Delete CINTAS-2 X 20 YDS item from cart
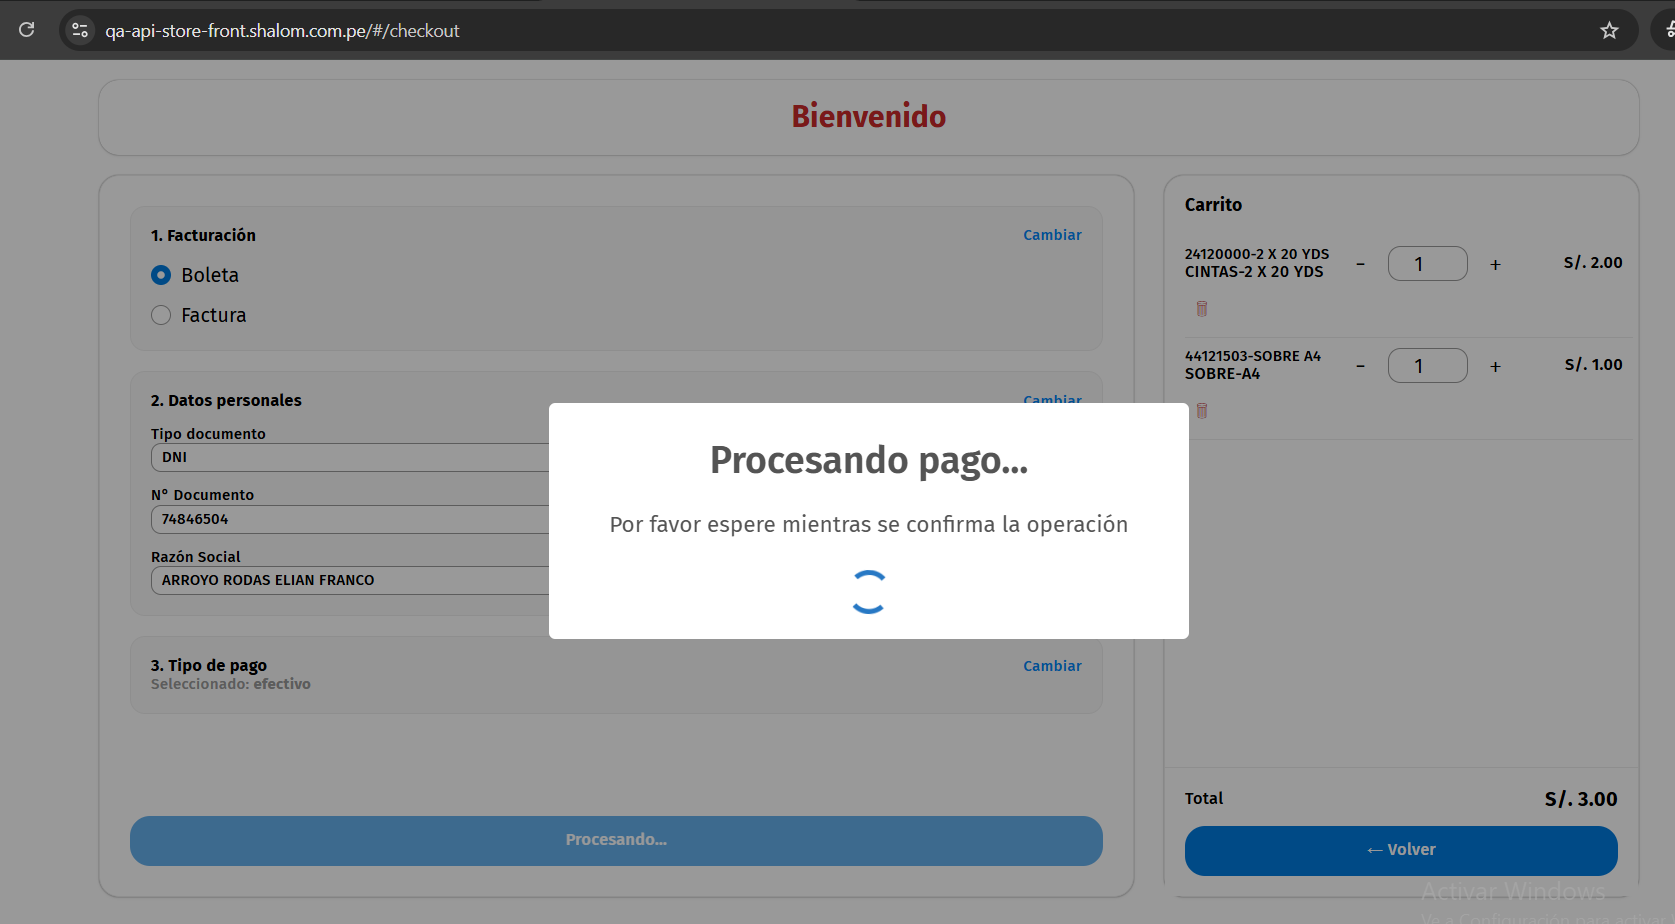1675x924 pixels. [1202, 309]
